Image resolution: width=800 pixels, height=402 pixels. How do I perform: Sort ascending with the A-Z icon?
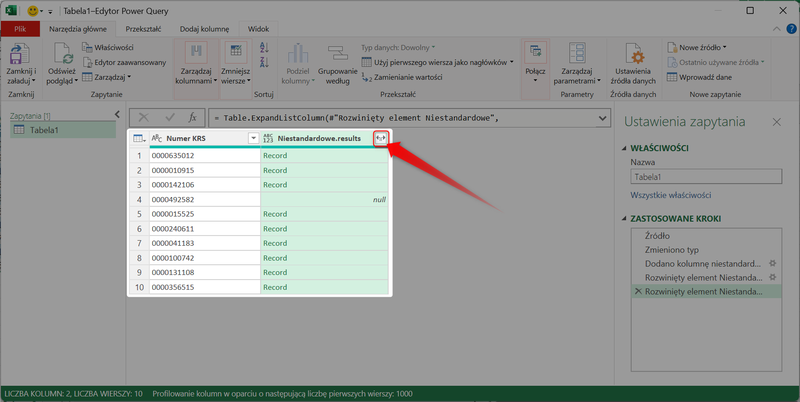(x=264, y=48)
